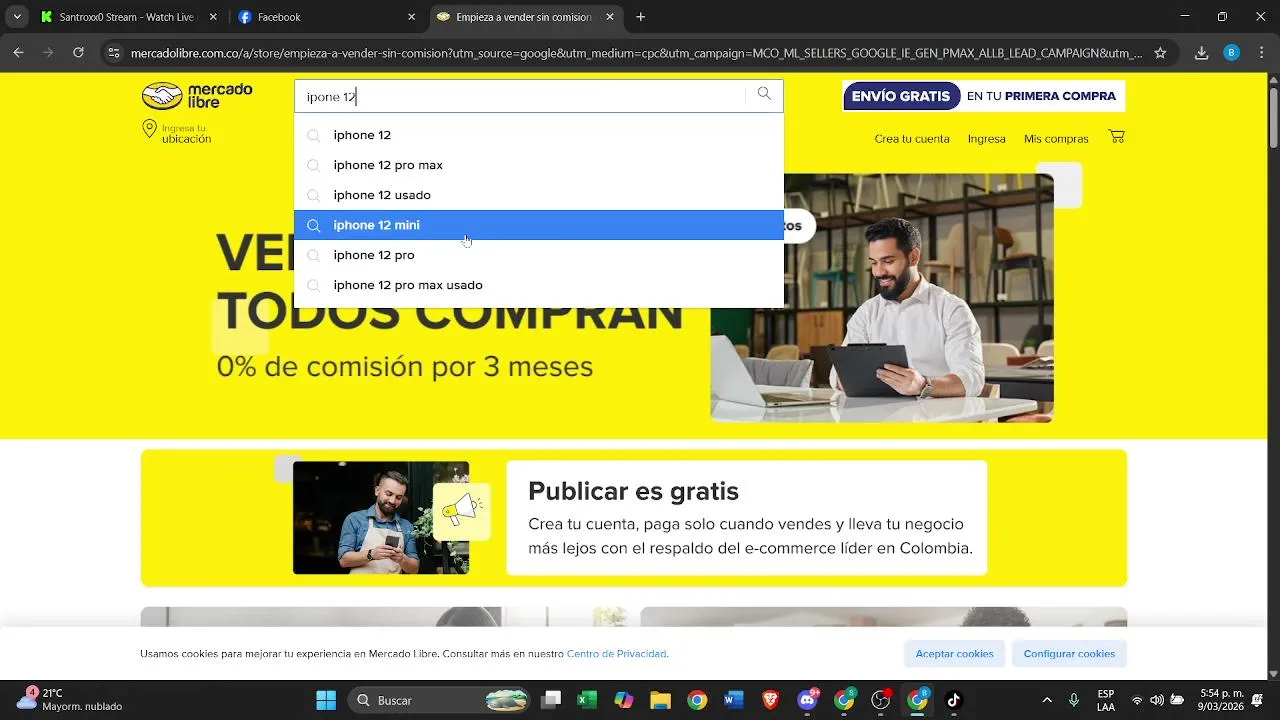Open Excel from the taskbar
1280x720 pixels.
tap(587, 700)
